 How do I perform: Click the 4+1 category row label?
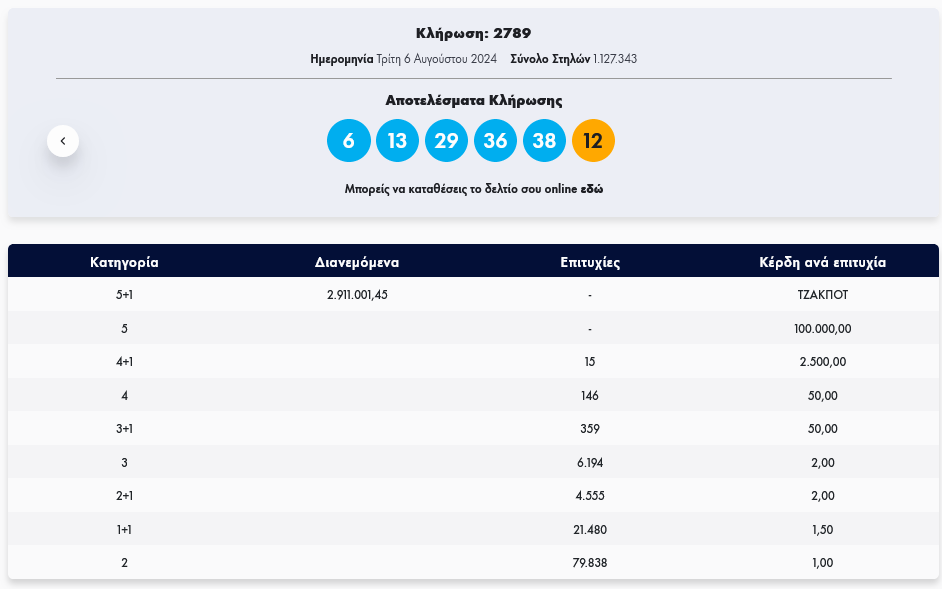click(124, 362)
